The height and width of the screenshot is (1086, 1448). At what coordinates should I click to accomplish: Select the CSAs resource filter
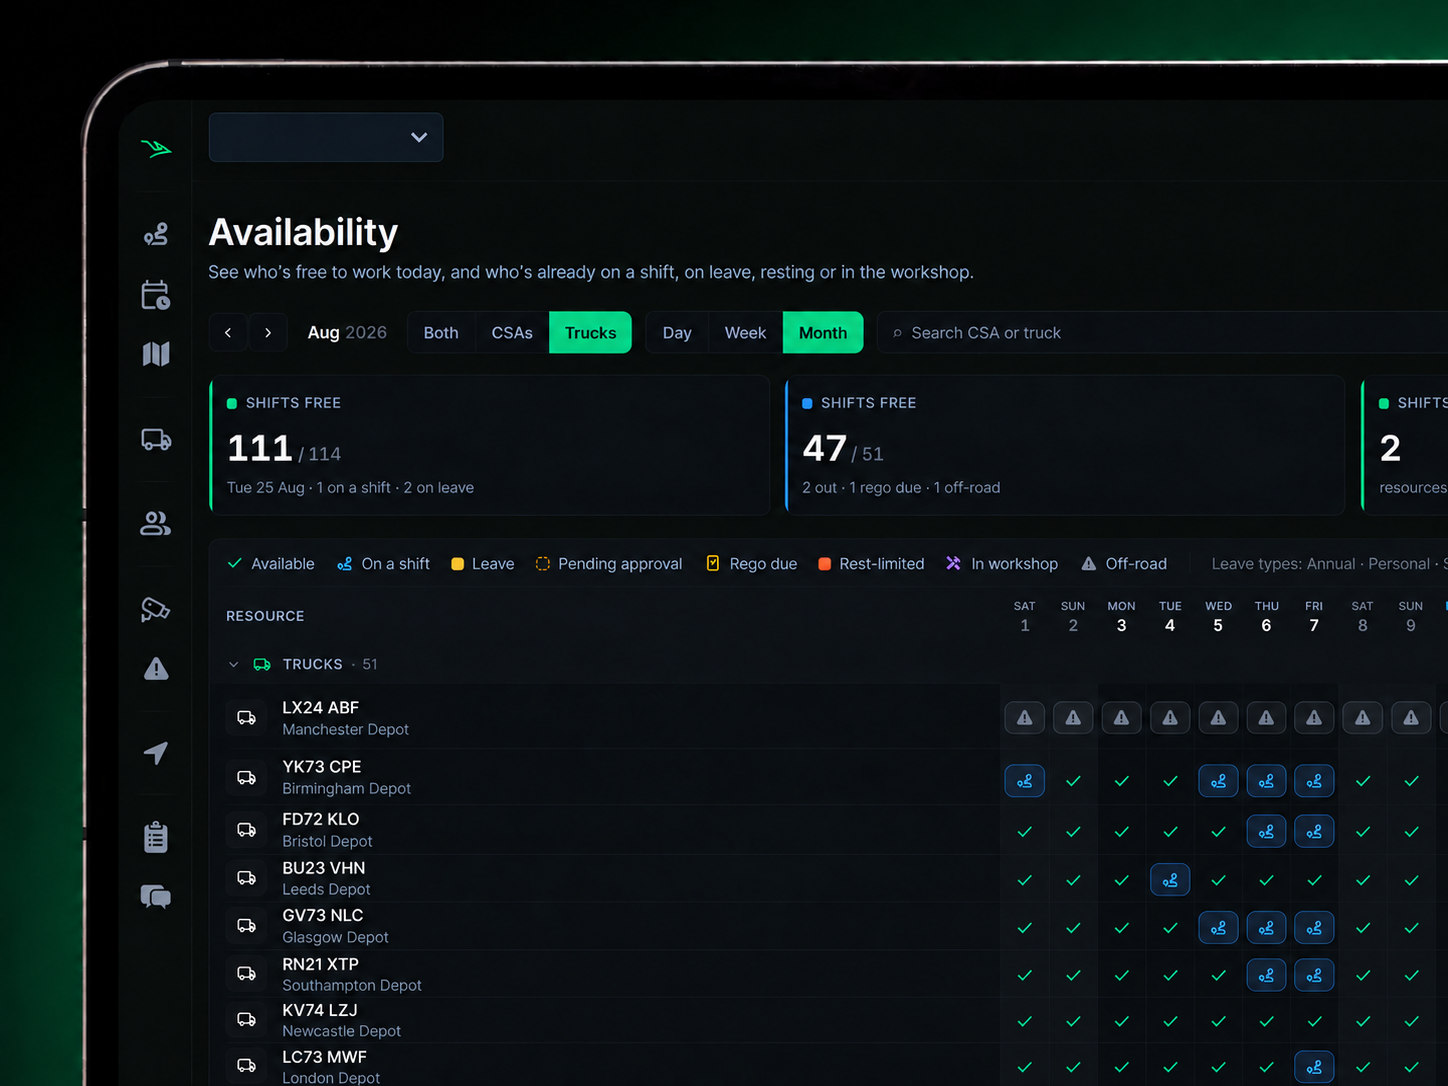512,333
